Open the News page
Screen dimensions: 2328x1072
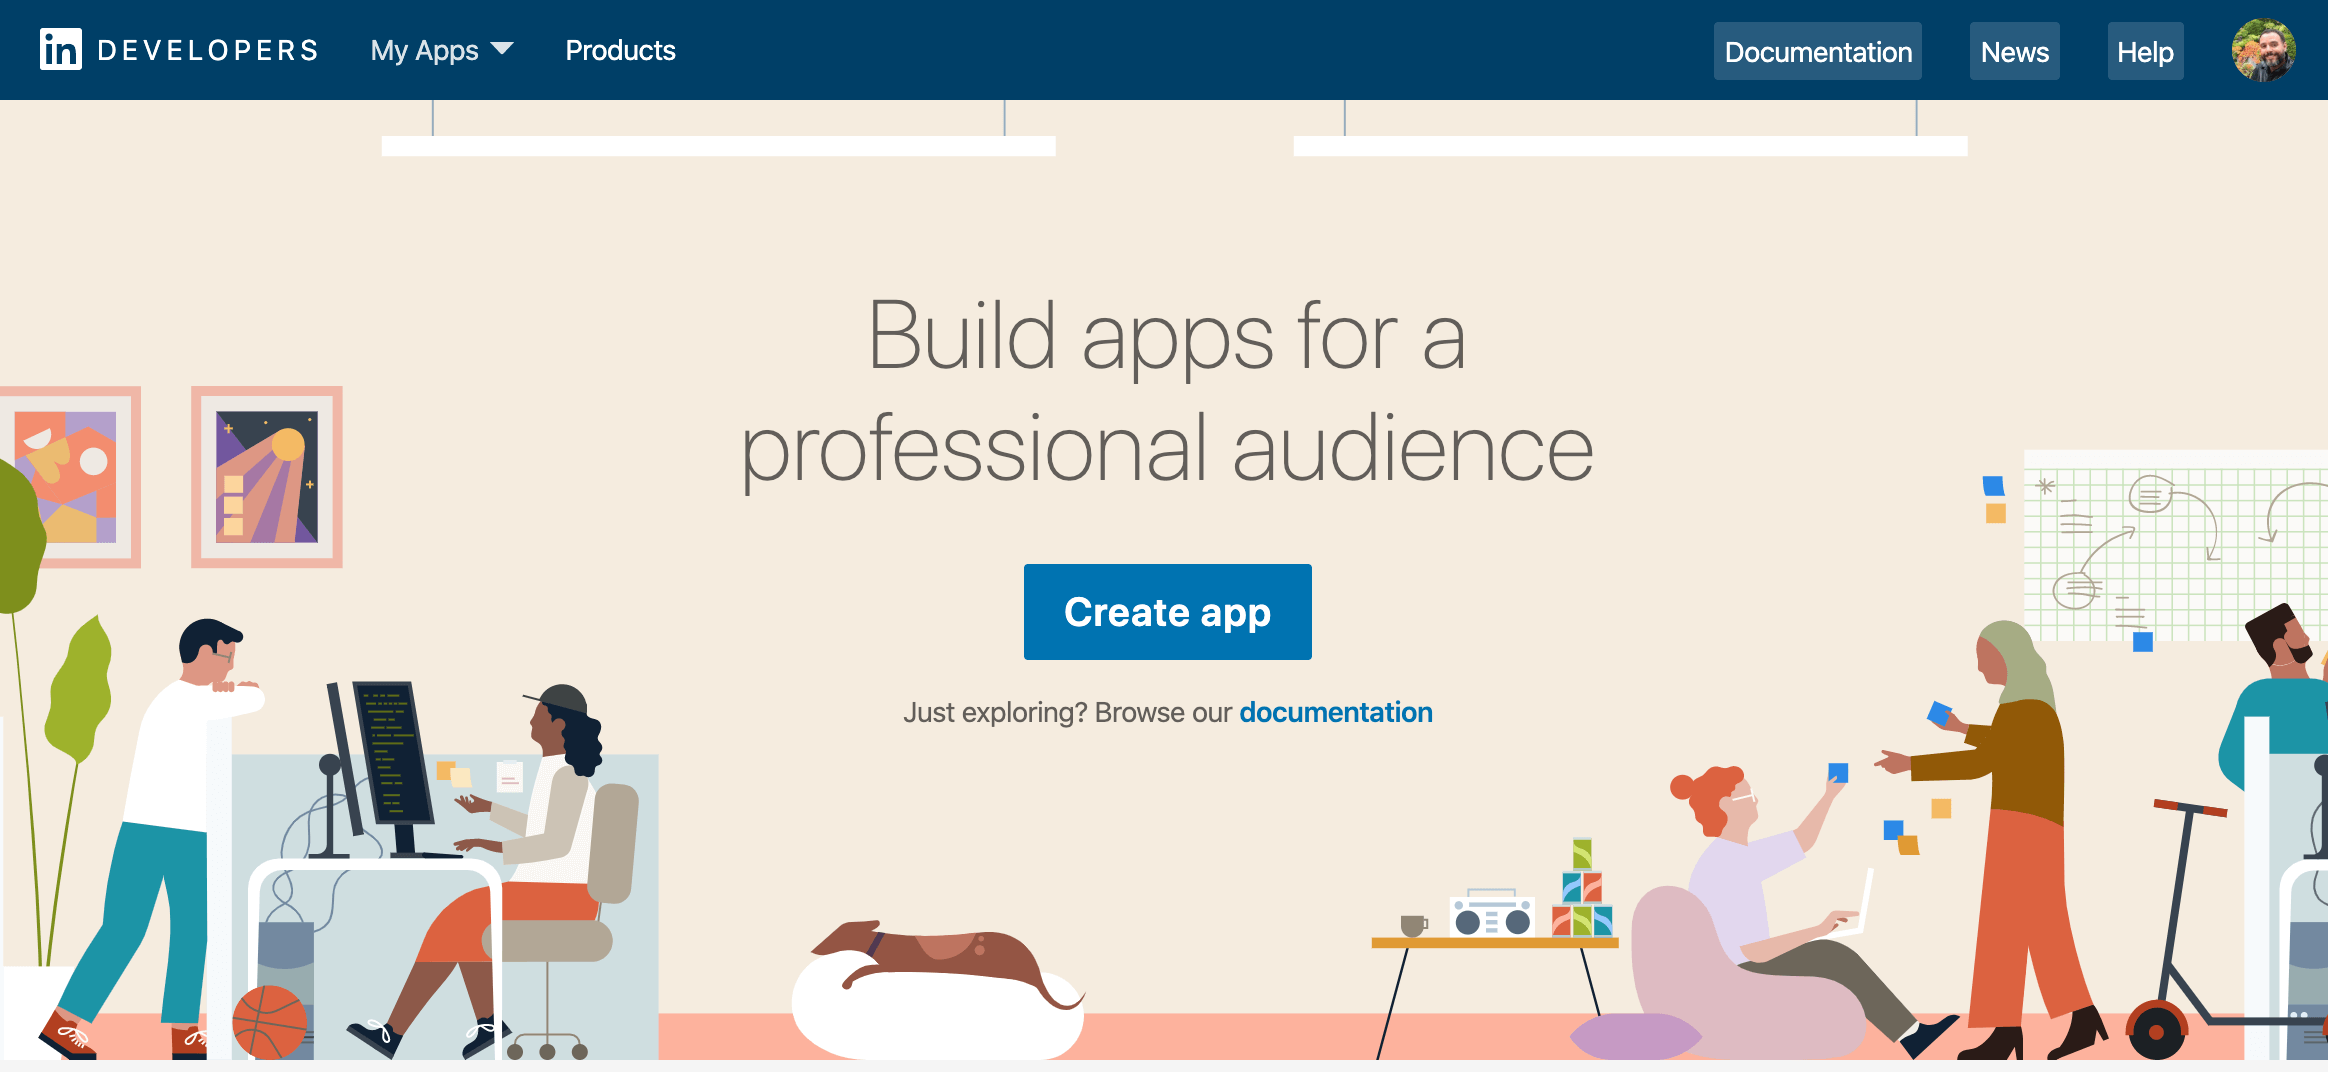2015,51
